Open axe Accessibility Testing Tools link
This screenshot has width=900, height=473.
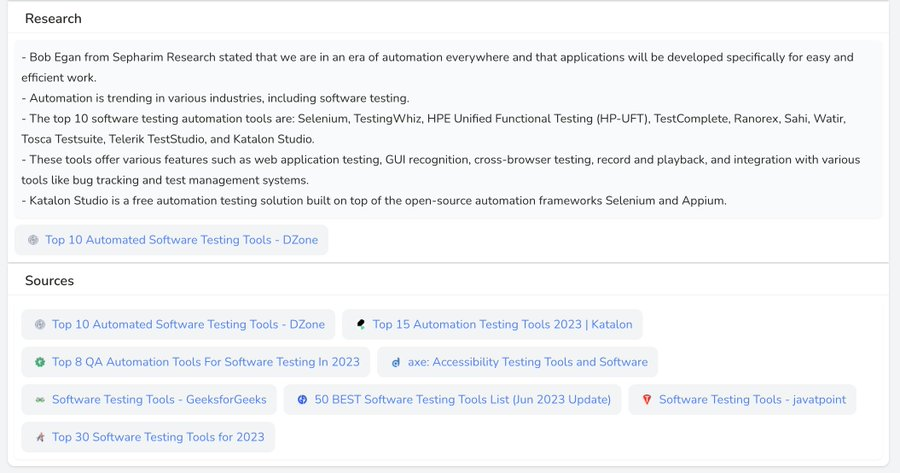(517, 362)
